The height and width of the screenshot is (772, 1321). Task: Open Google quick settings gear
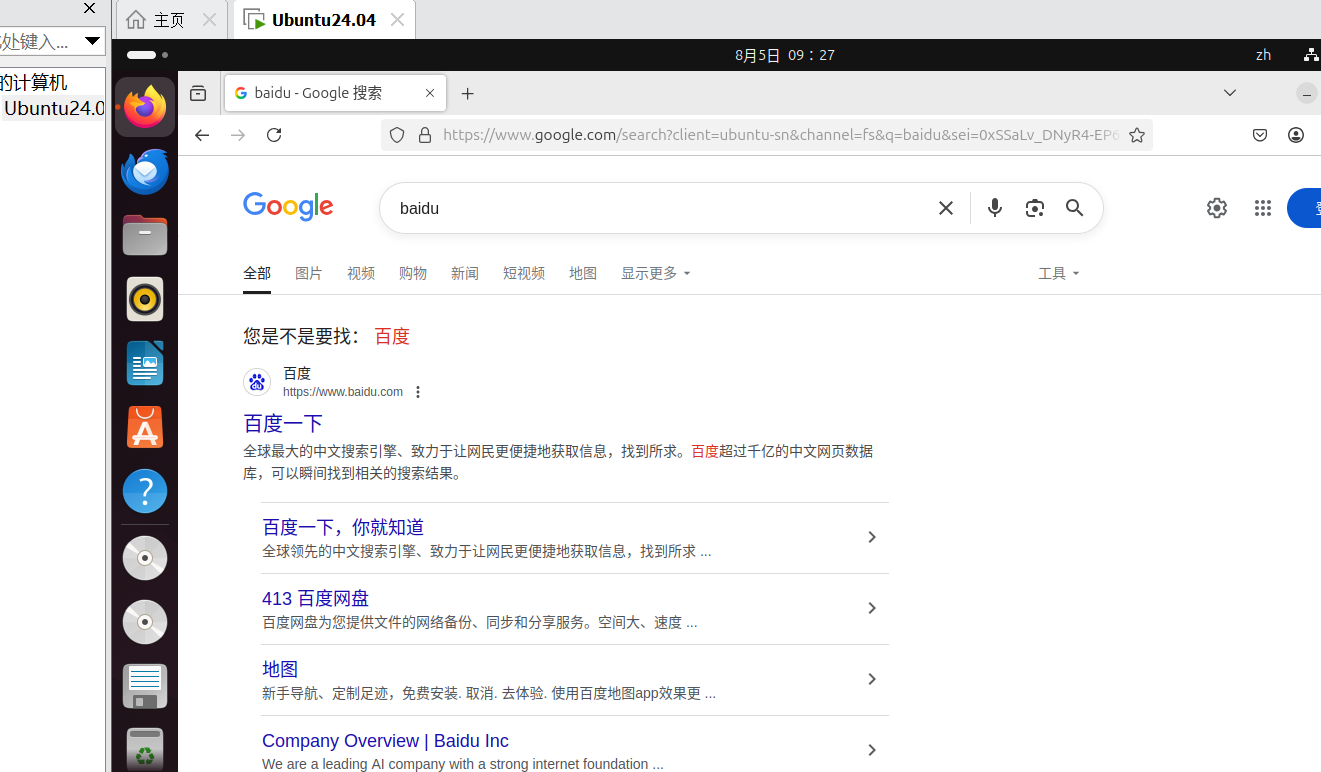pos(1217,208)
